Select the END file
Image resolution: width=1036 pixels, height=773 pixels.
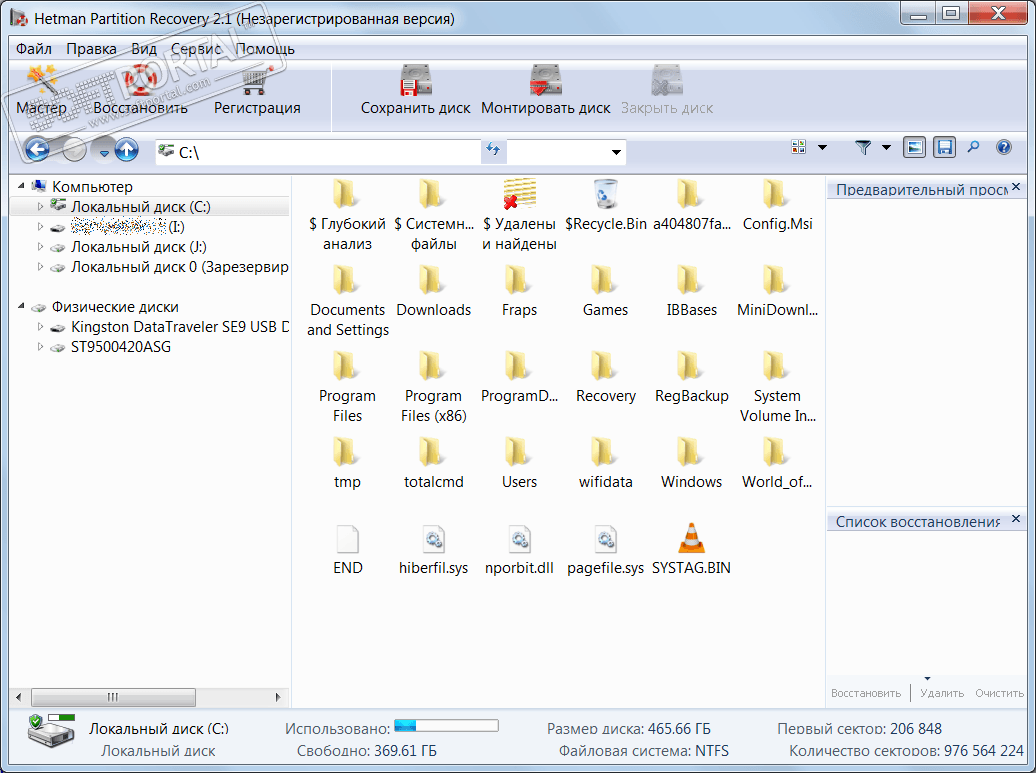(348, 548)
